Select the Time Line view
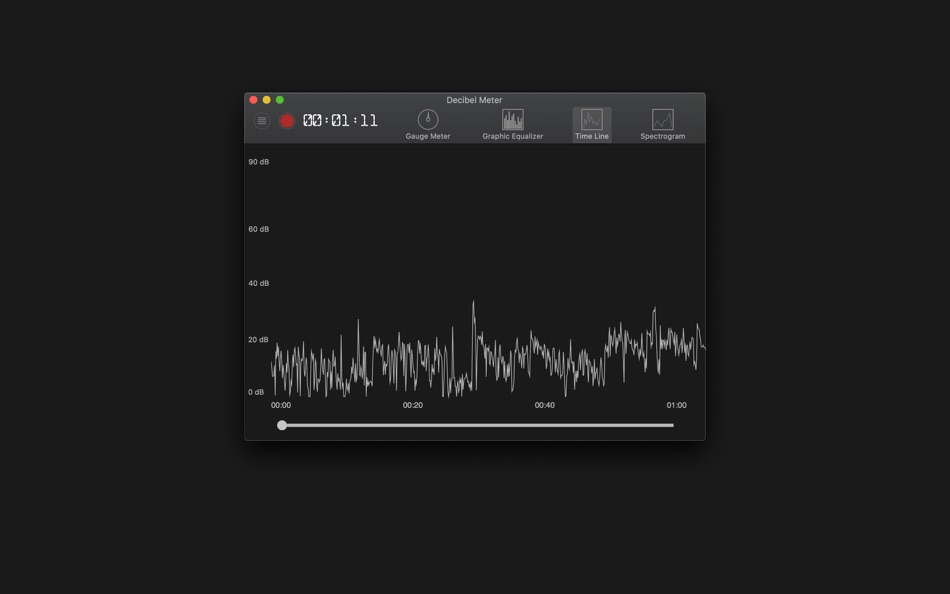 coord(592,124)
